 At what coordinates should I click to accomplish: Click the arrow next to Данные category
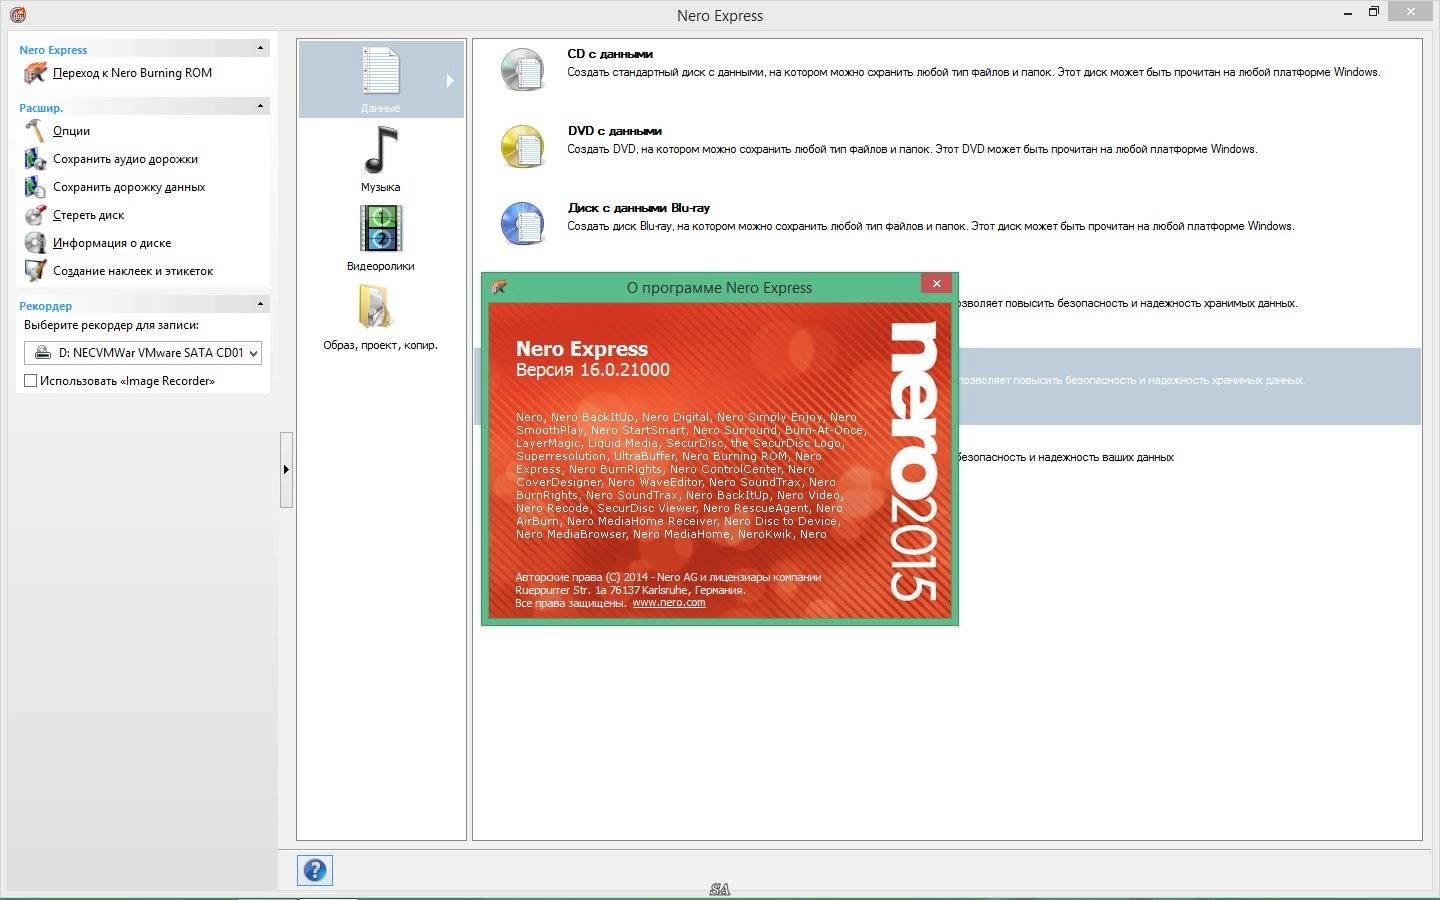point(450,80)
